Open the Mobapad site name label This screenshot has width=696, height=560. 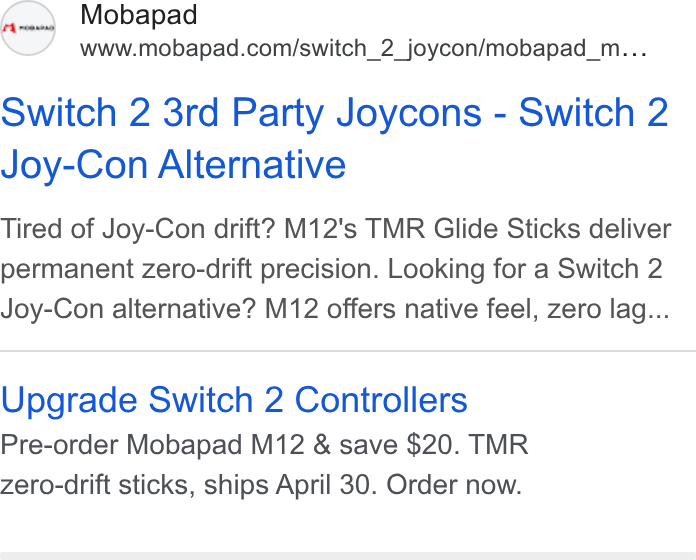tap(138, 15)
